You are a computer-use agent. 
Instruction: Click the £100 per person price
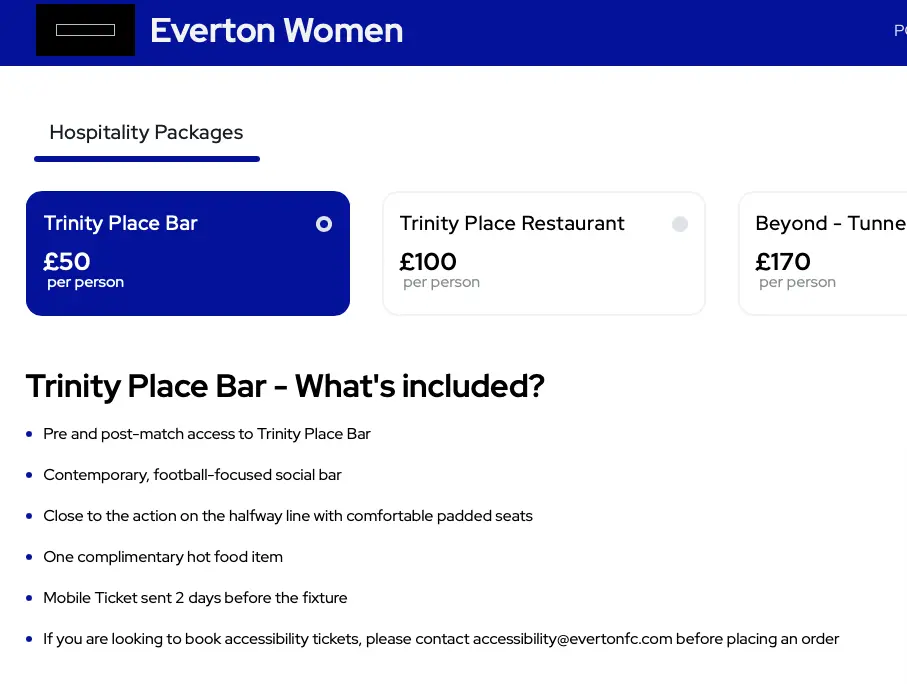(428, 262)
